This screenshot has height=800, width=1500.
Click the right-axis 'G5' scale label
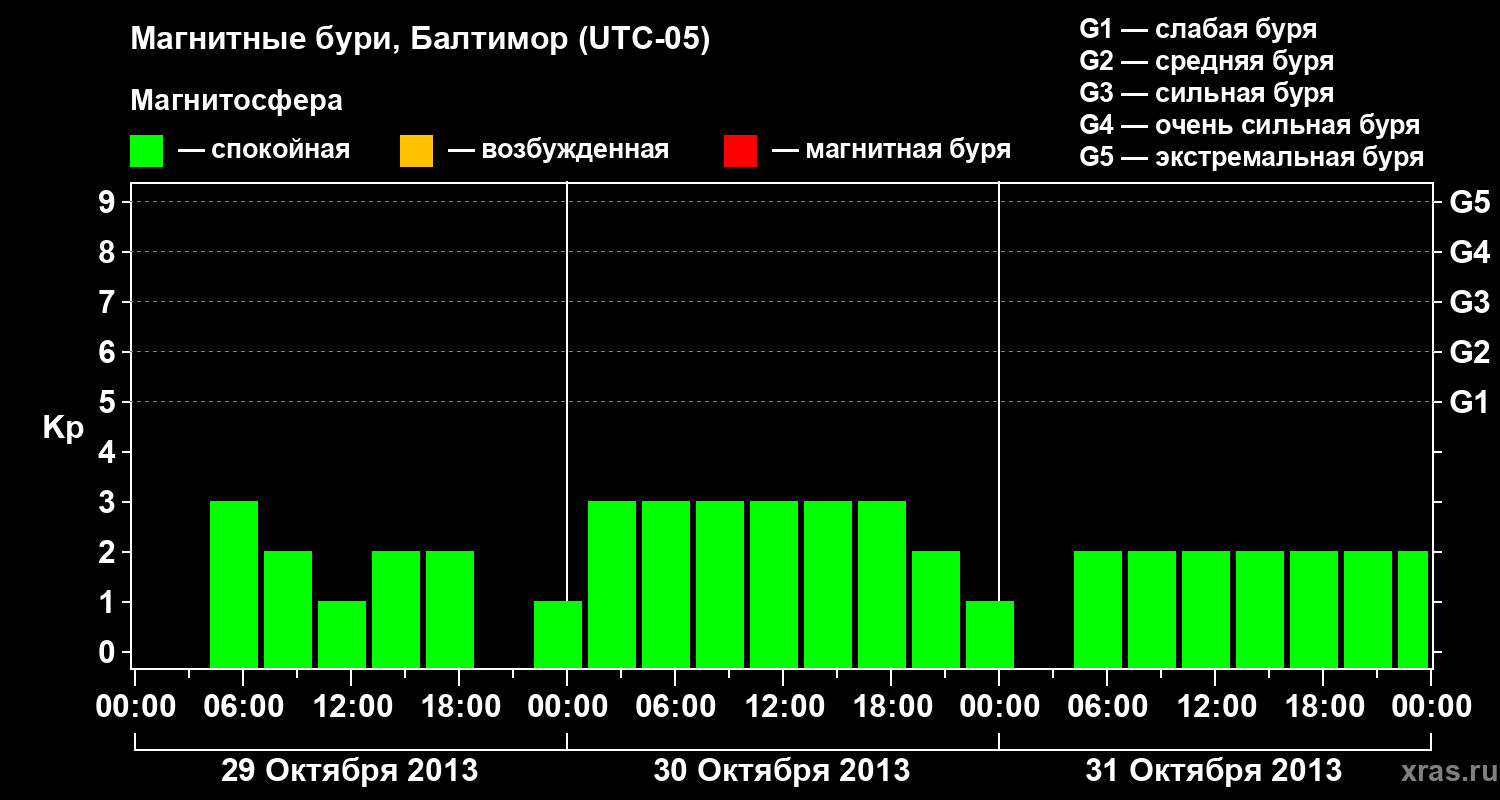1469,202
